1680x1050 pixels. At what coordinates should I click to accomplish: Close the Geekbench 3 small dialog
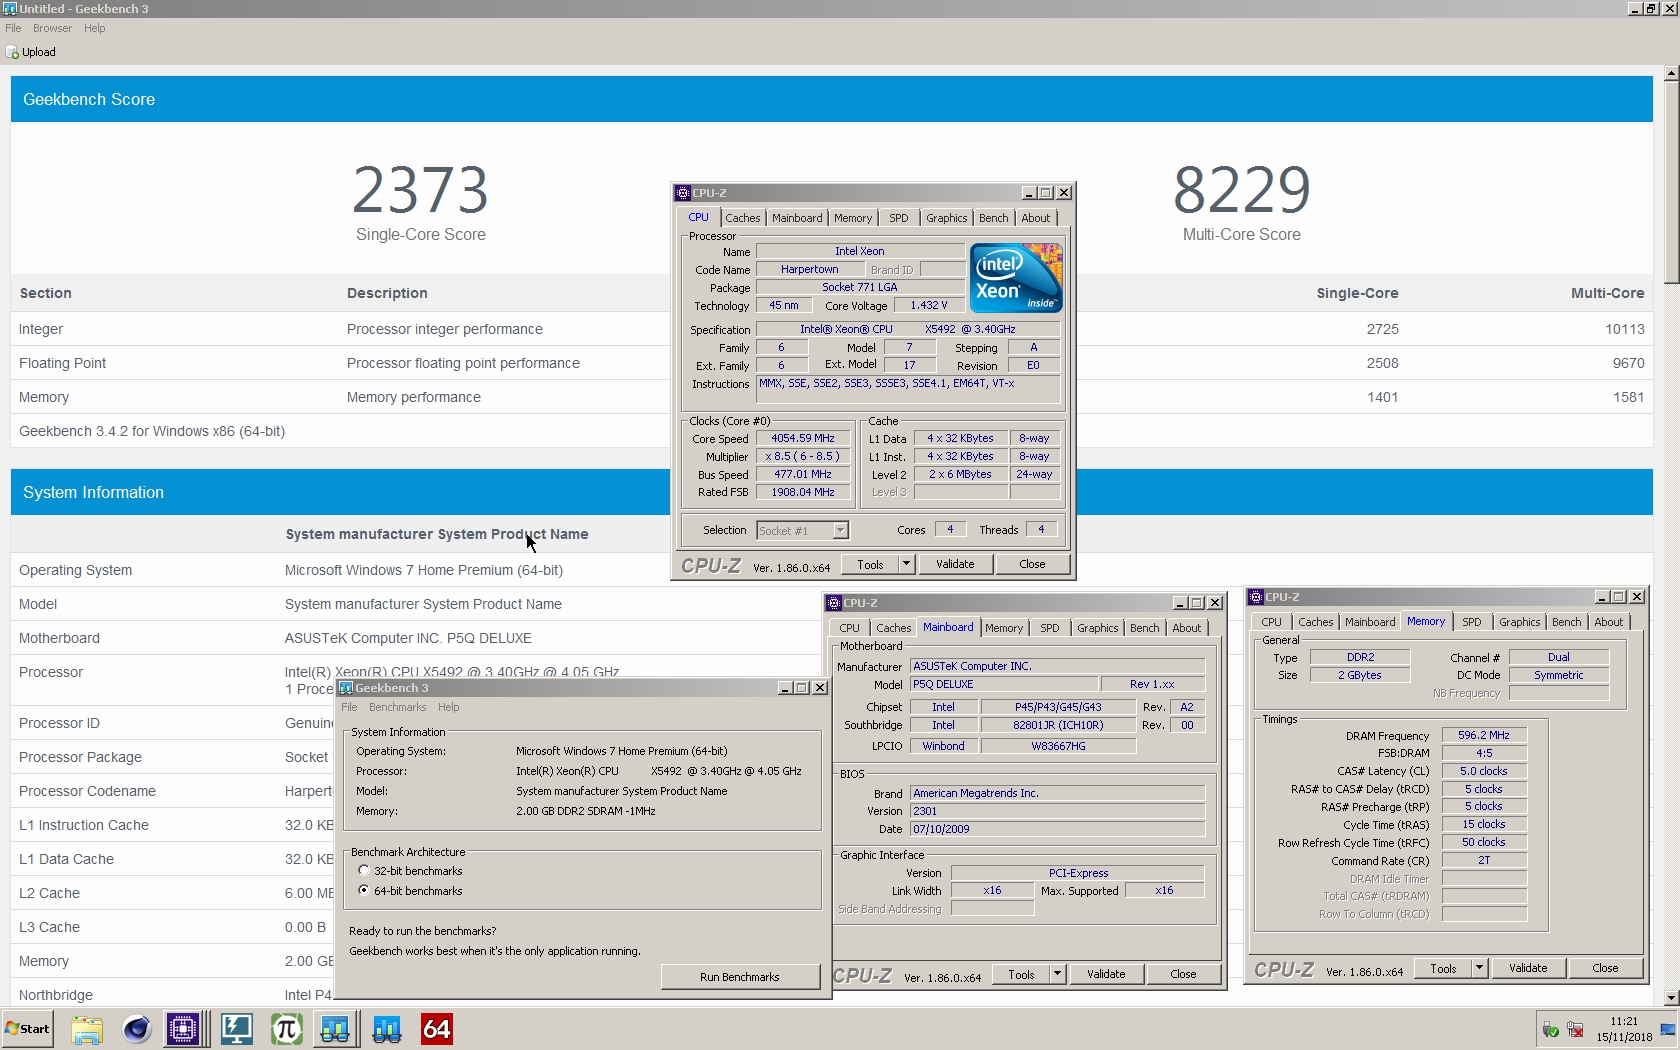point(820,688)
